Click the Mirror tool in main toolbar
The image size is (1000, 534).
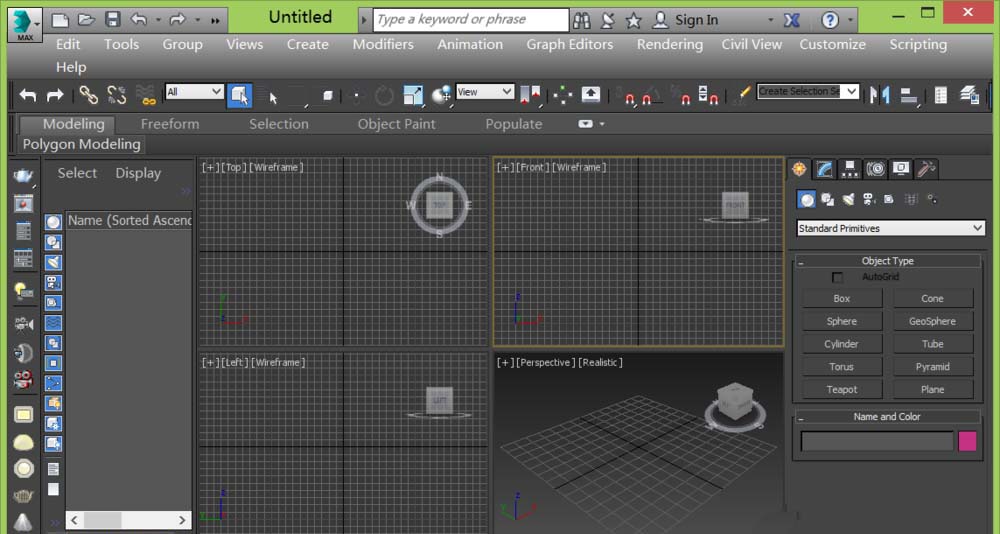click(x=880, y=95)
